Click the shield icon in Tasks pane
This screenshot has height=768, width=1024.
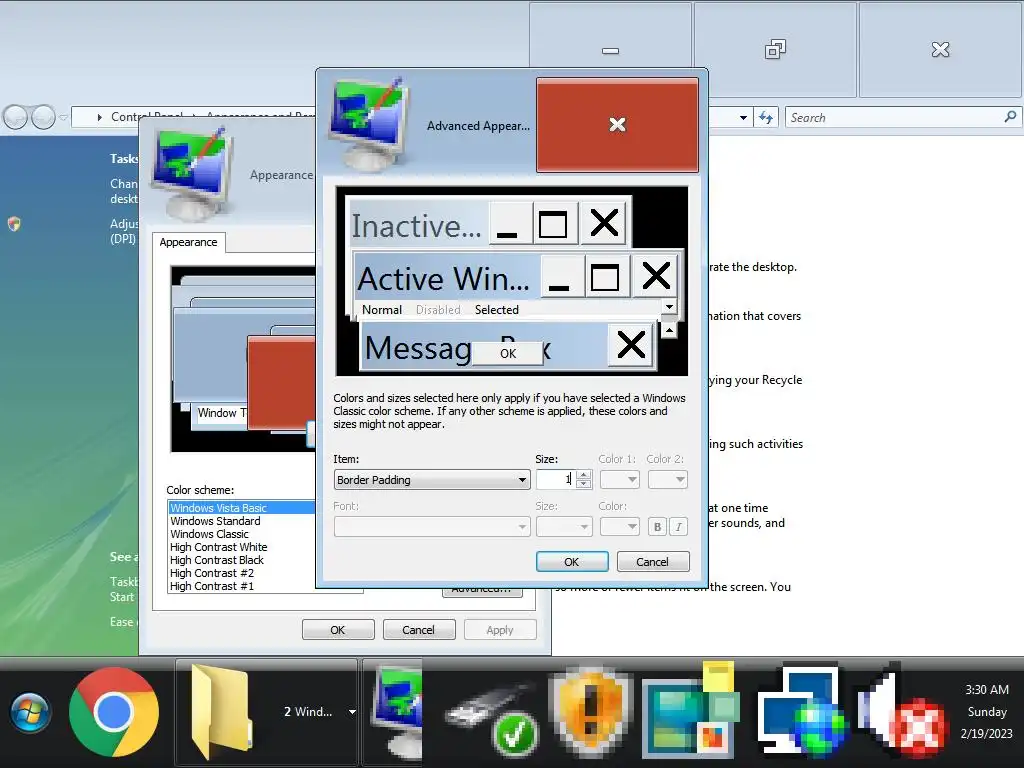click(14, 224)
